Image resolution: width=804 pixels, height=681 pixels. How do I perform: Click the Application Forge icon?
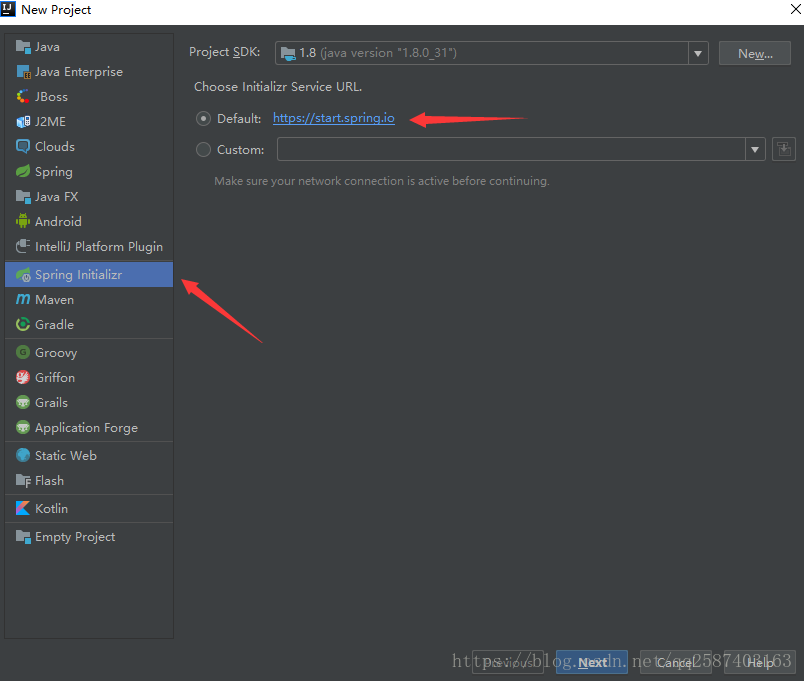23,427
